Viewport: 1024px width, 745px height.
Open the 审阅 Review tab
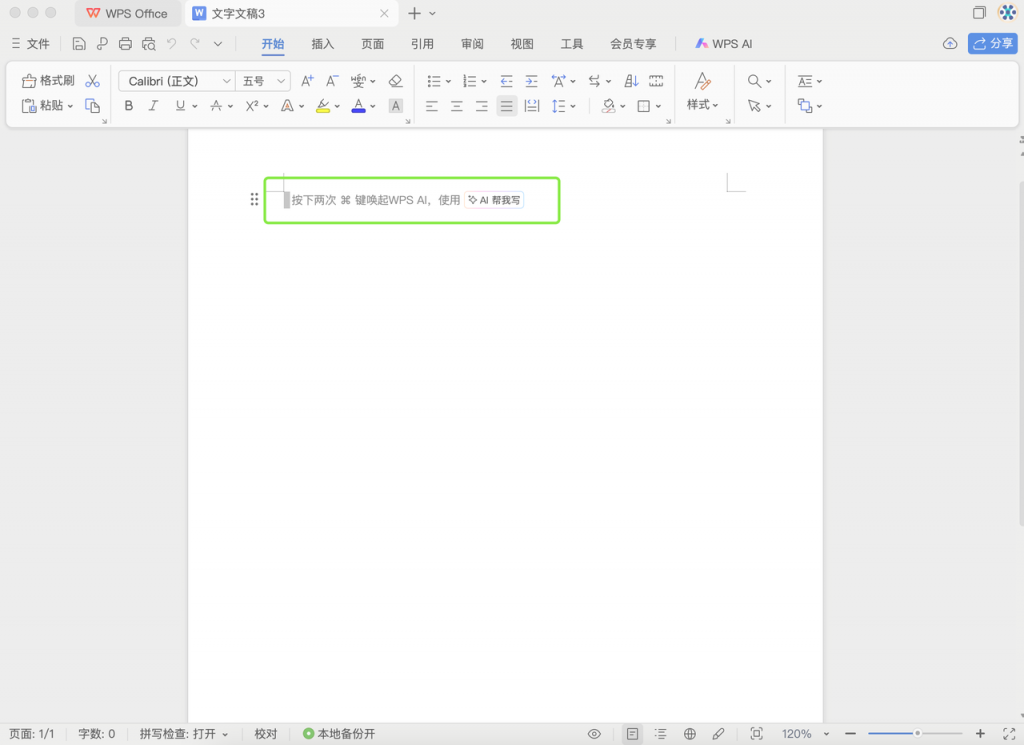pos(472,44)
